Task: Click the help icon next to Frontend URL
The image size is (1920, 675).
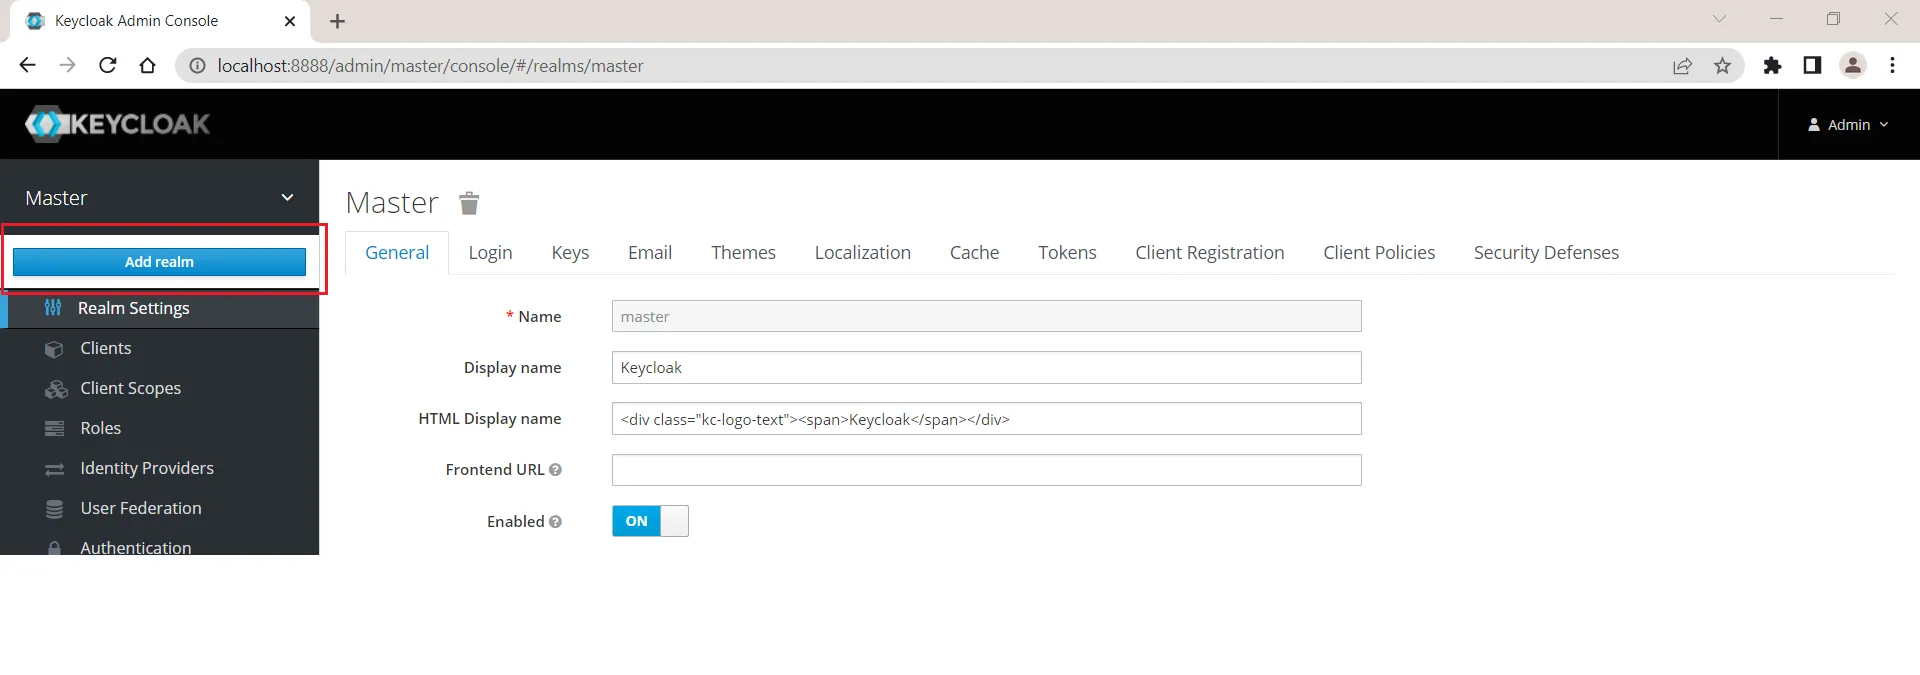Action: tap(555, 469)
